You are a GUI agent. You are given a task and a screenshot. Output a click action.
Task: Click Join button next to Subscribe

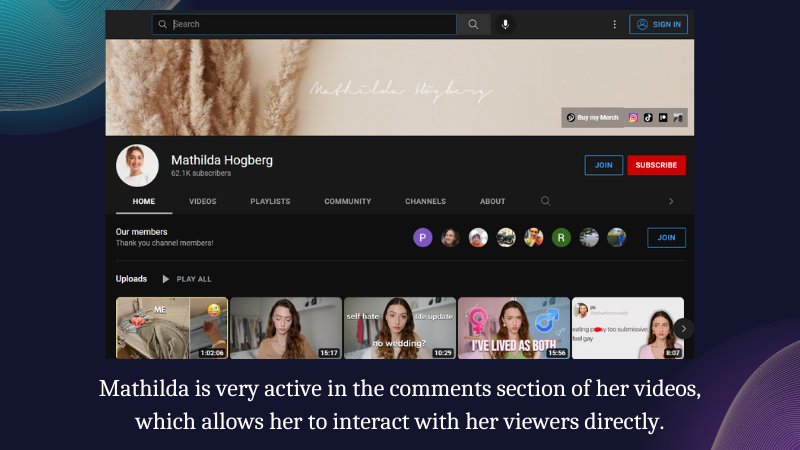pyautogui.click(x=603, y=165)
